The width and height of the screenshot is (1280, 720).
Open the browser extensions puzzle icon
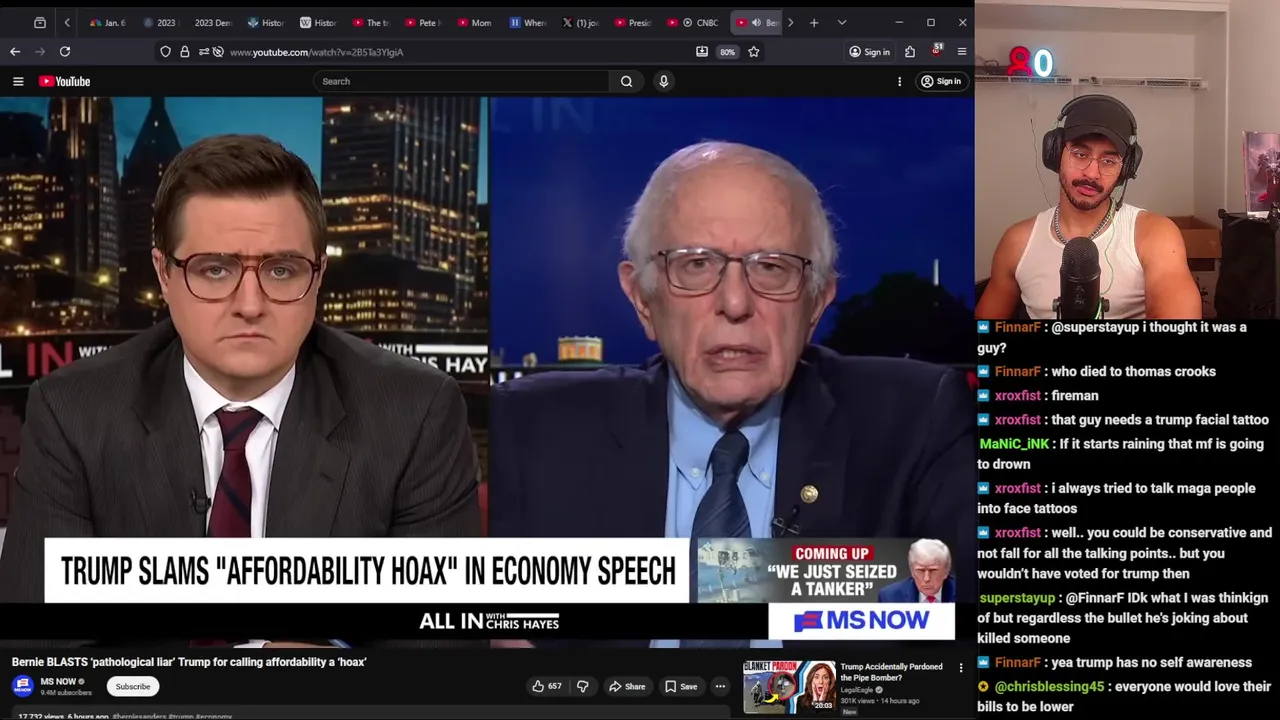[x=910, y=52]
